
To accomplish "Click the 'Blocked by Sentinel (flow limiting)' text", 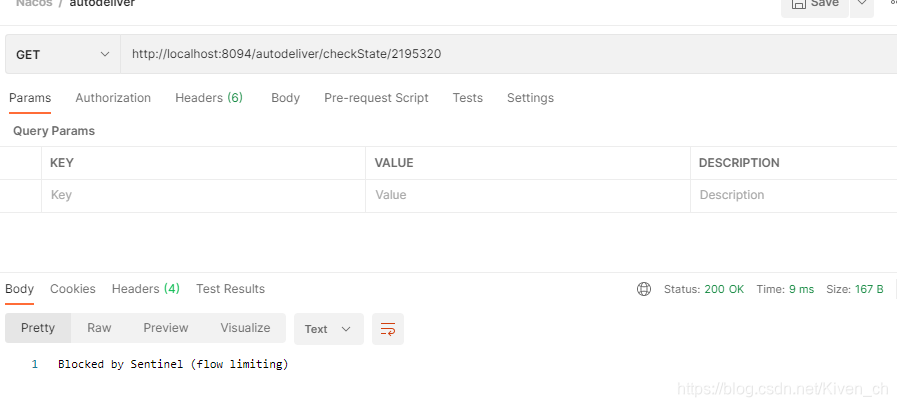I will 173,364.
